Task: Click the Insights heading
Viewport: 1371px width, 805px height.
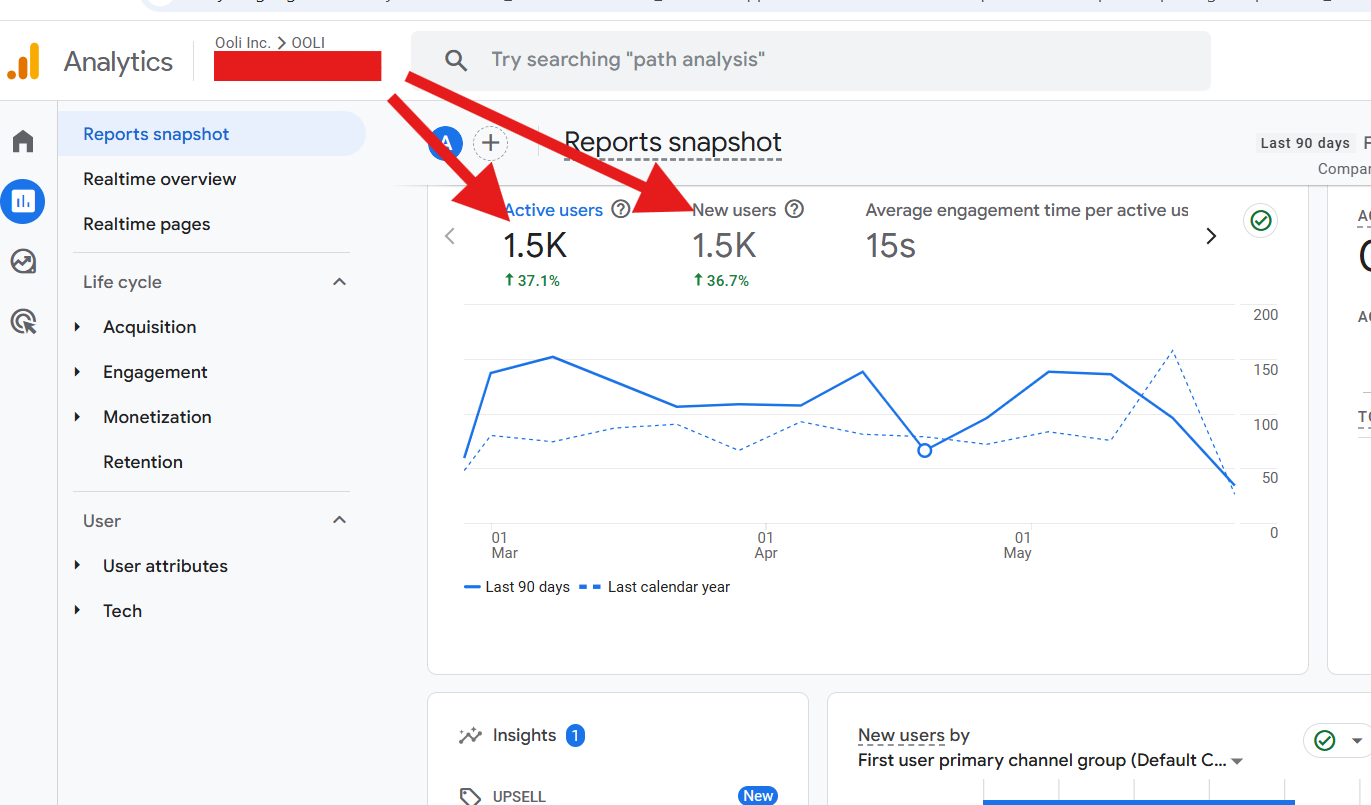Action: pyautogui.click(x=524, y=736)
